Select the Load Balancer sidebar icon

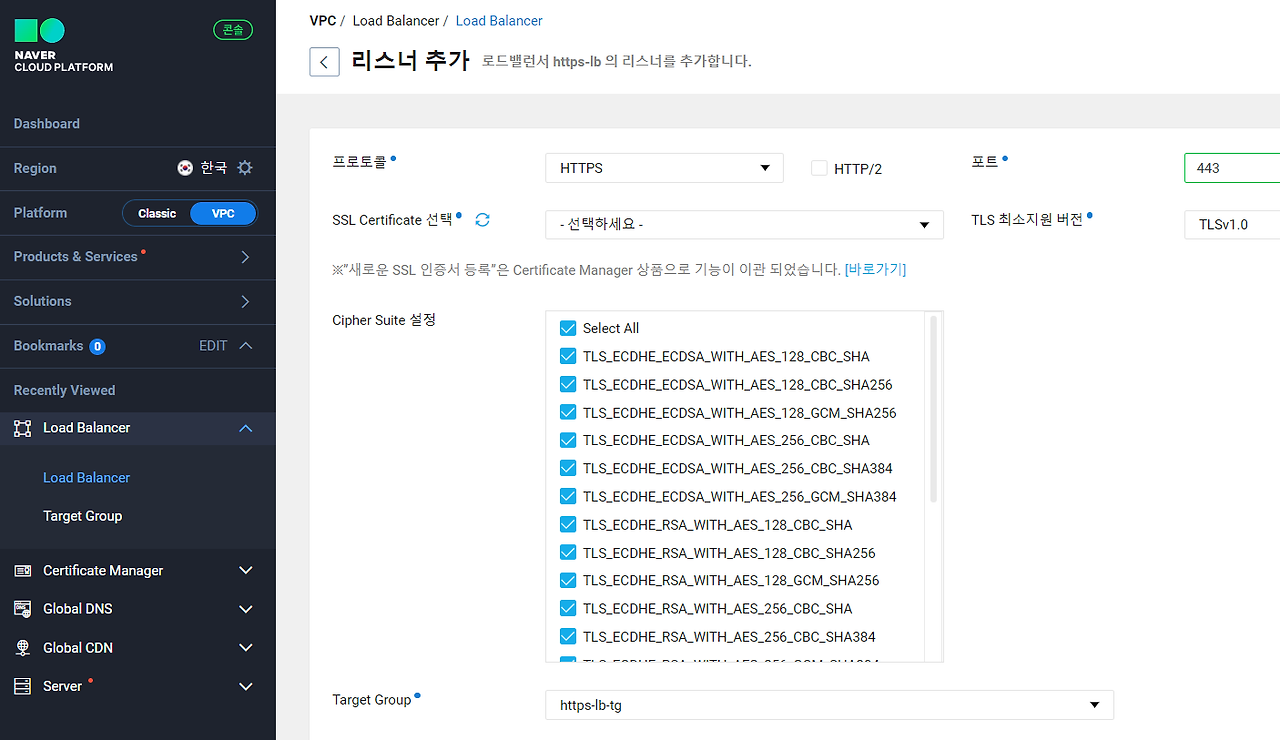pyautogui.click(x=22, y=428)
